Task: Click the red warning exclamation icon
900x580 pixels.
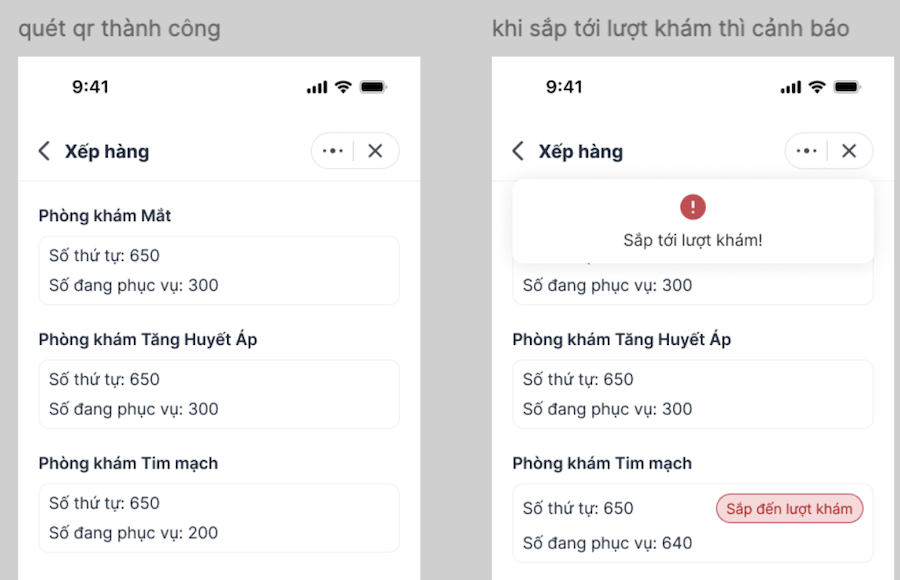Action: 692,207
